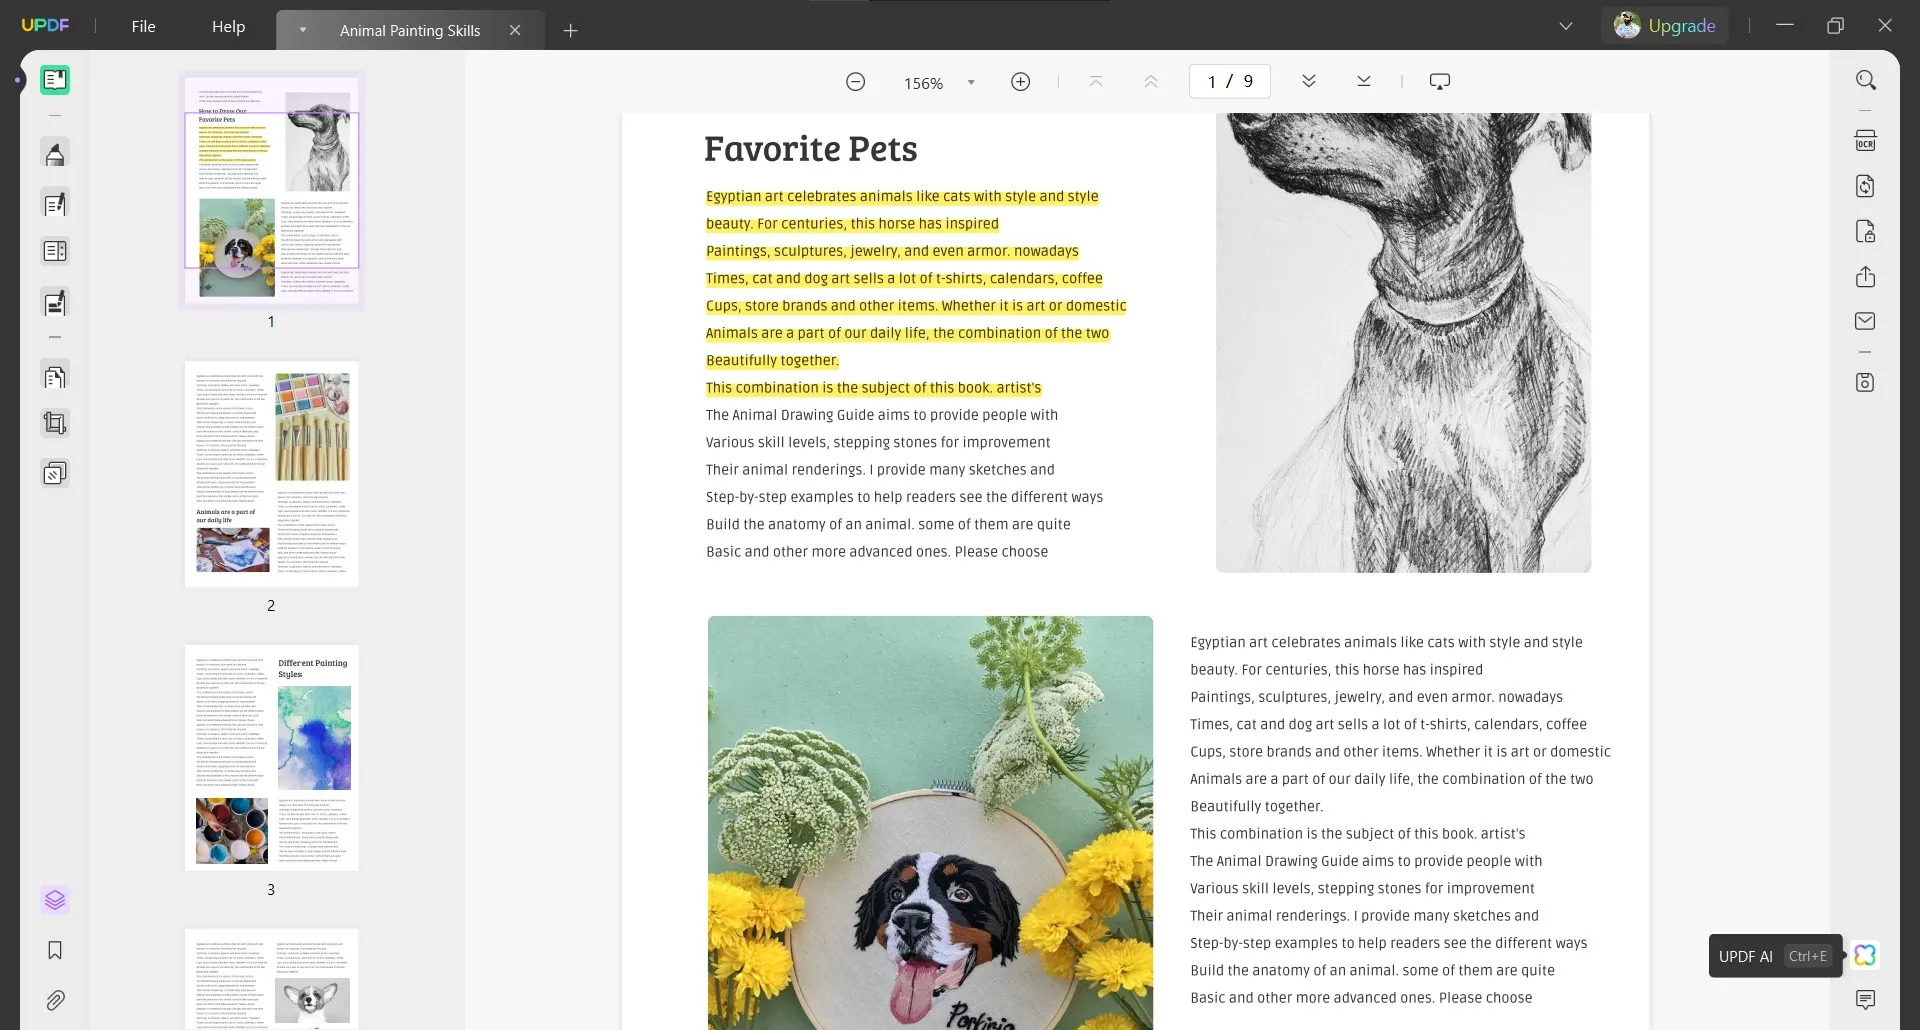The width and height of the screenshot is (1920, 1030).
Task: Open the attachments paperclip panel
Action: pos(55,1000)
